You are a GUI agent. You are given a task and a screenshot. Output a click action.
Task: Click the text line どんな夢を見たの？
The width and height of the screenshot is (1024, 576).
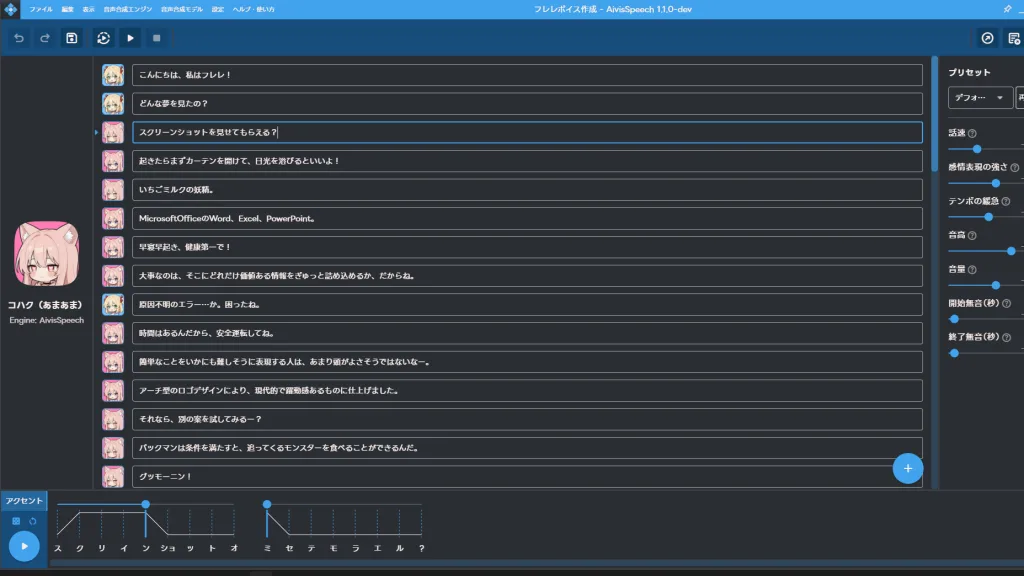tap(527, 104)
